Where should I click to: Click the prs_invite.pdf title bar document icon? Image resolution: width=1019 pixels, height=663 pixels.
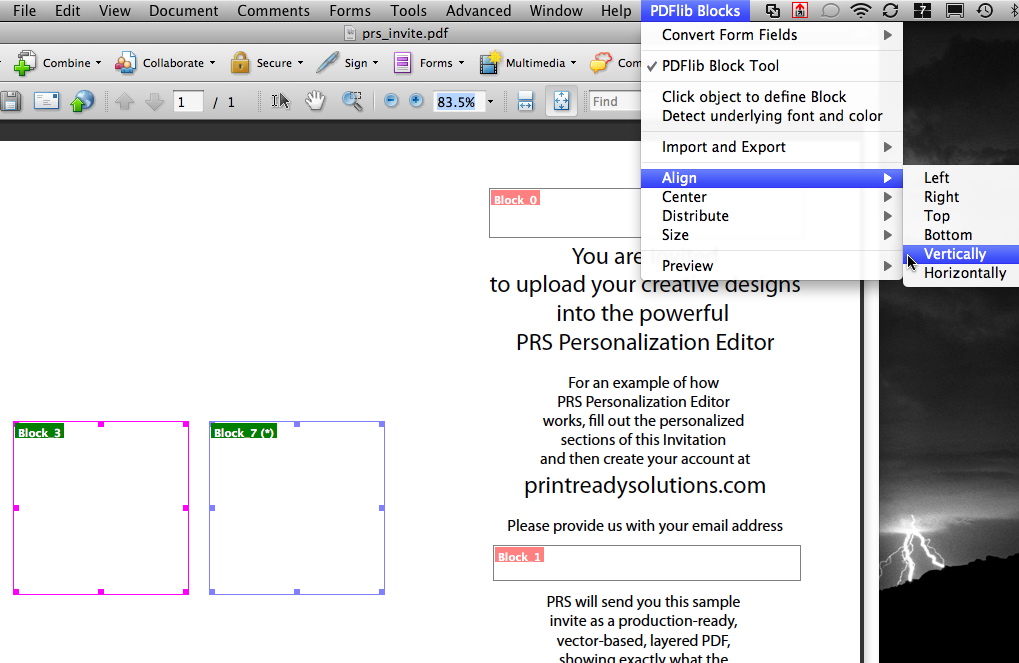click(350, 33)
